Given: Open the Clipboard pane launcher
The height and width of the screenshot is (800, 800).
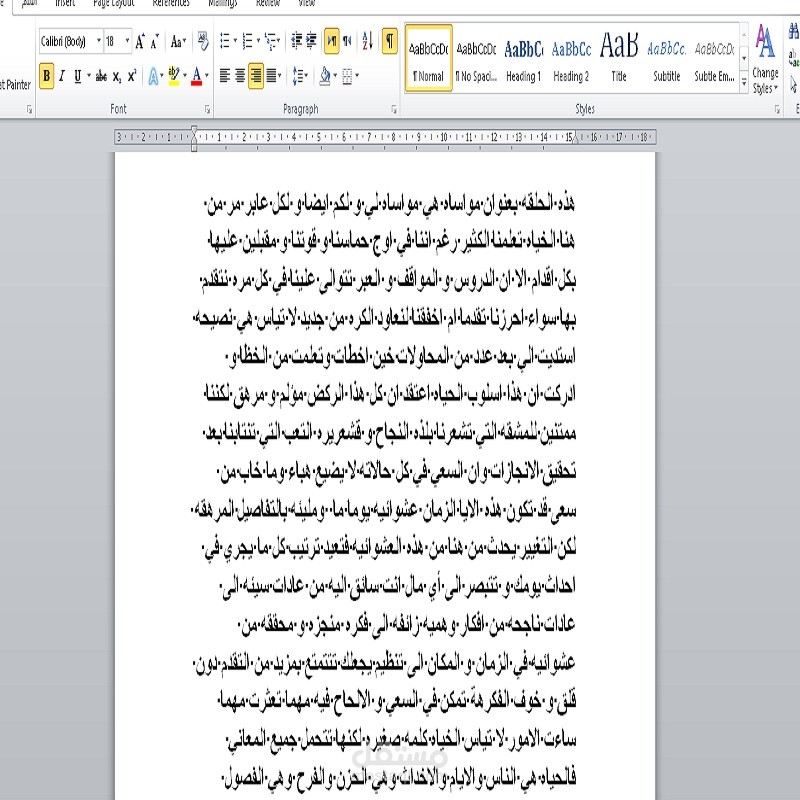Looking at the screenshot, I should point(29,109).
